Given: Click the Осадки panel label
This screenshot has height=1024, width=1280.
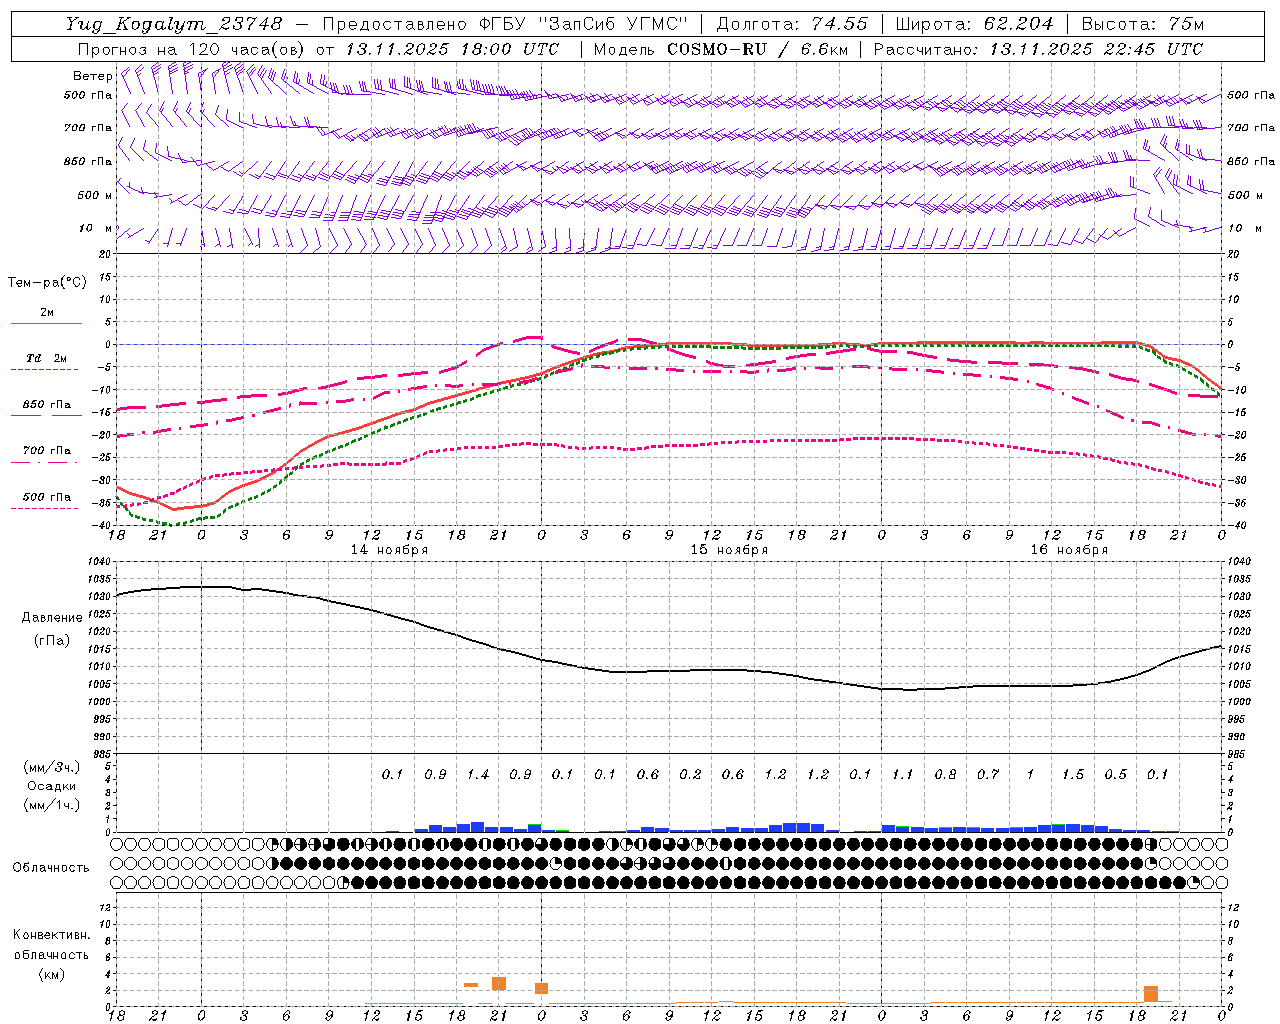Looking at the screenshot, I should (x=52, y=786).
